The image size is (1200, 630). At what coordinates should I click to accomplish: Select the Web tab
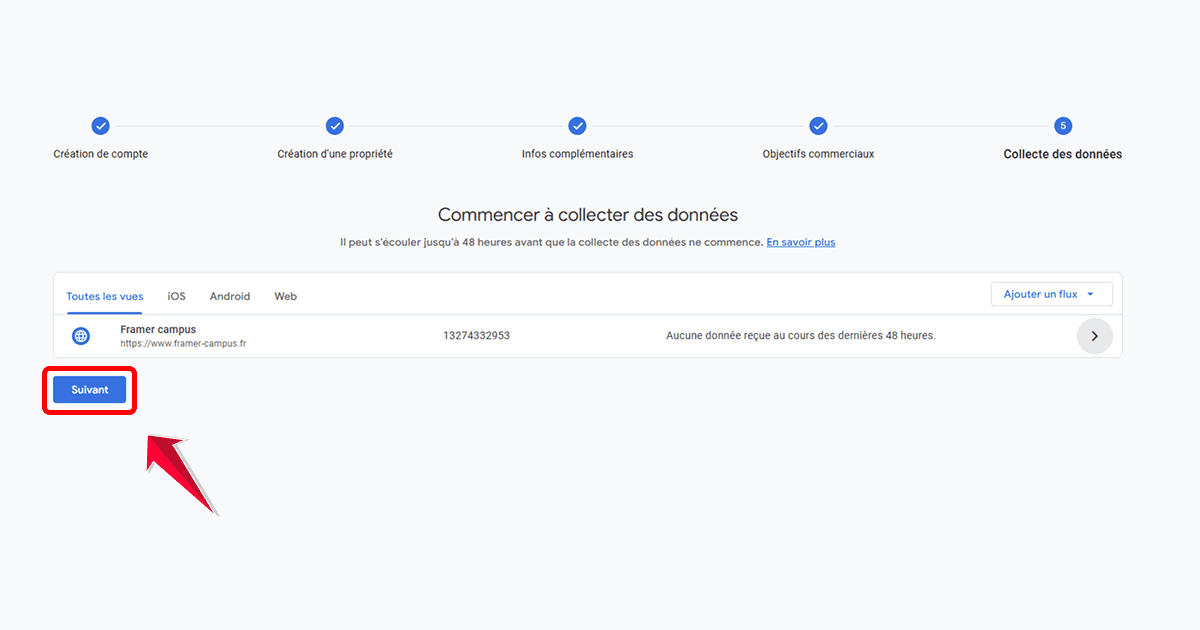pyautogui.click(x=284, y=296)
